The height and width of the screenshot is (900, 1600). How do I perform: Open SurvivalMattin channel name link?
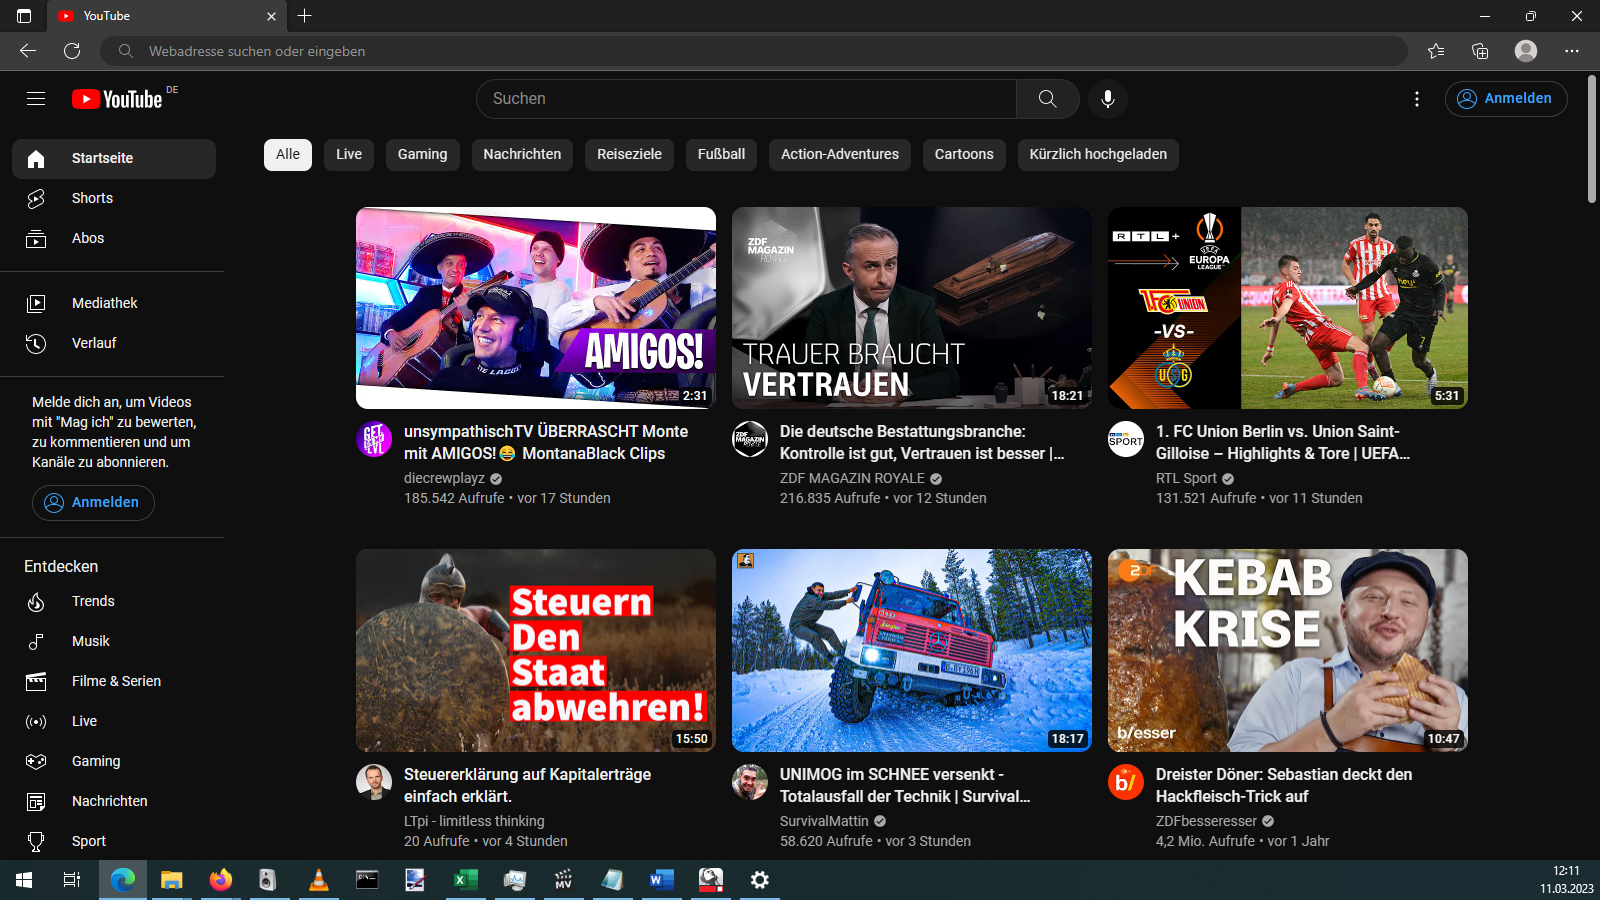coord(824,821)
